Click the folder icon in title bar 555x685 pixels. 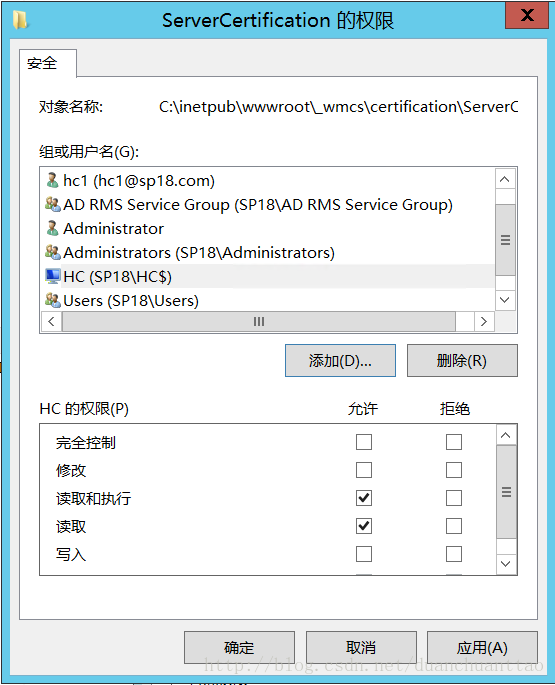click(x=20, y=20)
